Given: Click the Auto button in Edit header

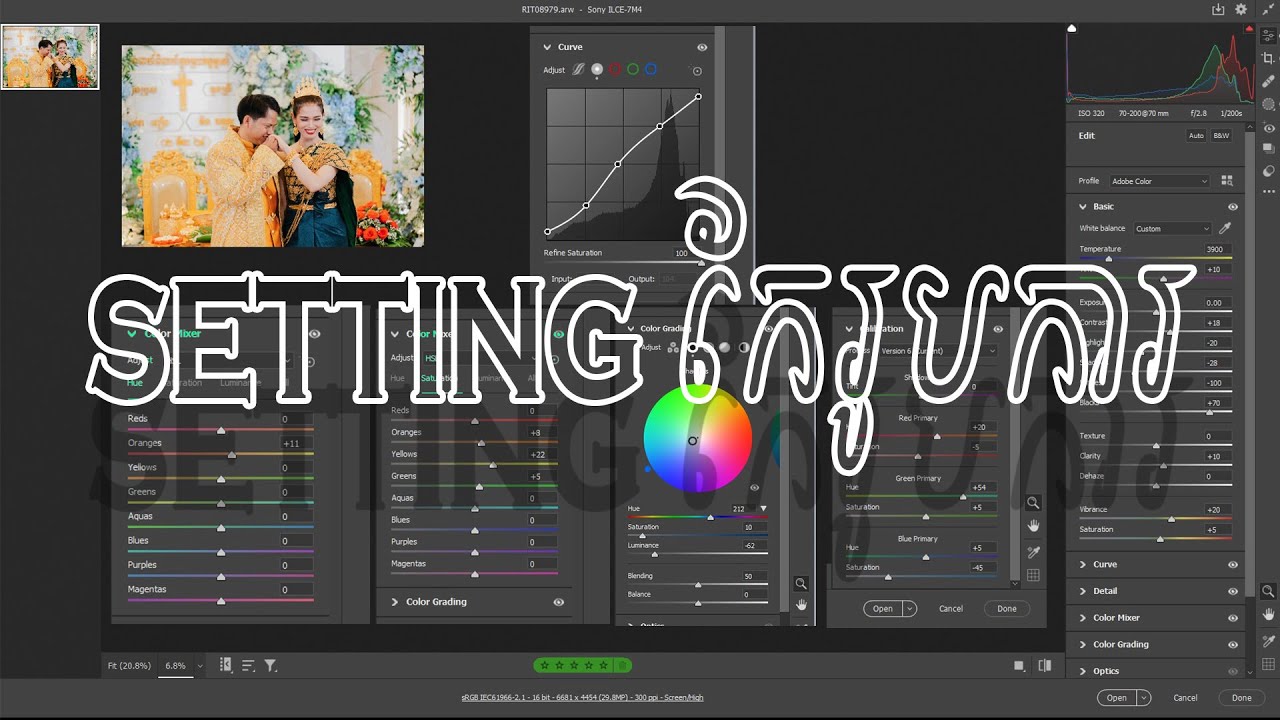Looking at the screenshot, I should 1196,136.
